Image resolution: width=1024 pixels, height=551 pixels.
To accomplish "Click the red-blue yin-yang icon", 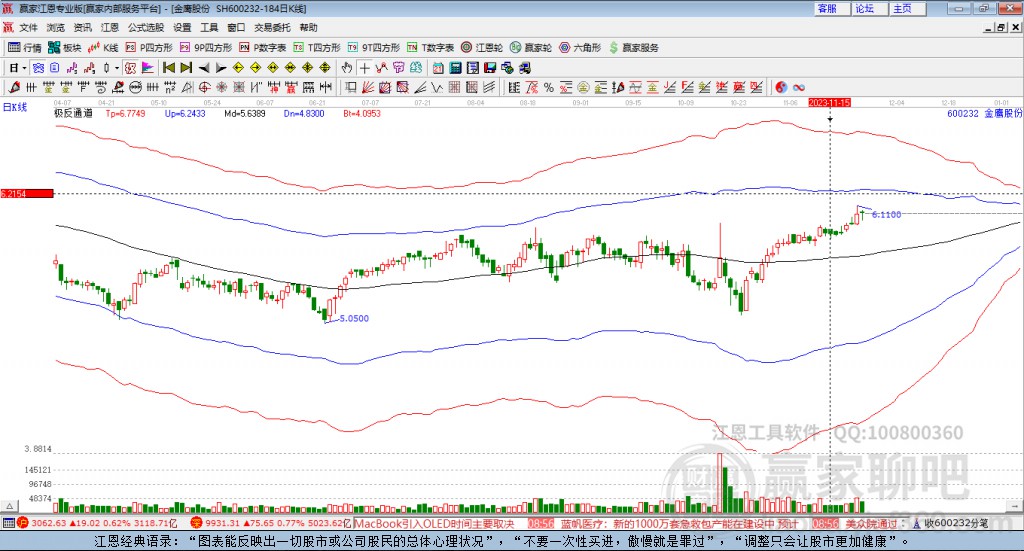I will [x=781, y=87].
